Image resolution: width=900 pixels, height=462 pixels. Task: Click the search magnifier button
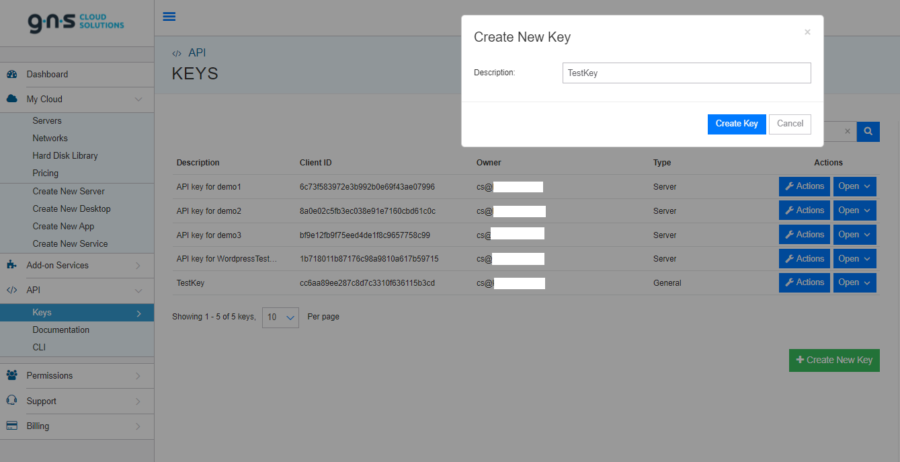(868, 131)
